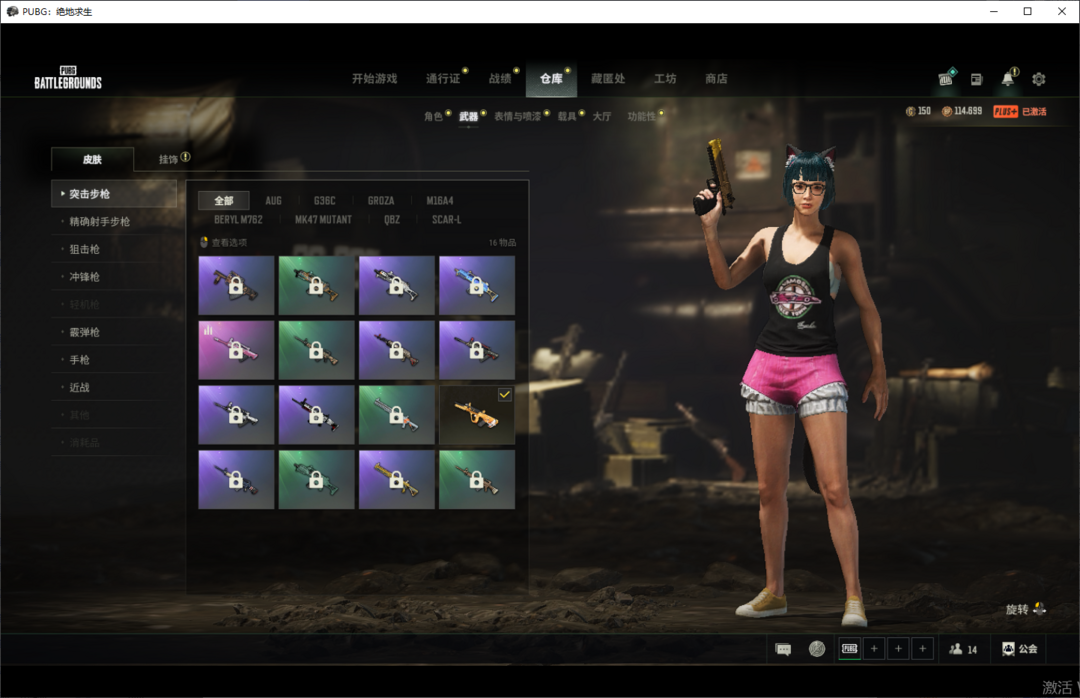Viewport: 1080px width, 698px height.
Task: Select the 全部 filter
Action: pos(224,201)
